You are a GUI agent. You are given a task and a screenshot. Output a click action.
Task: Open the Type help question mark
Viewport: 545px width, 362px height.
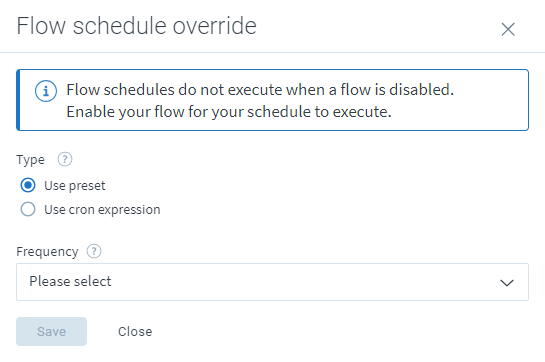coord(65,160)
